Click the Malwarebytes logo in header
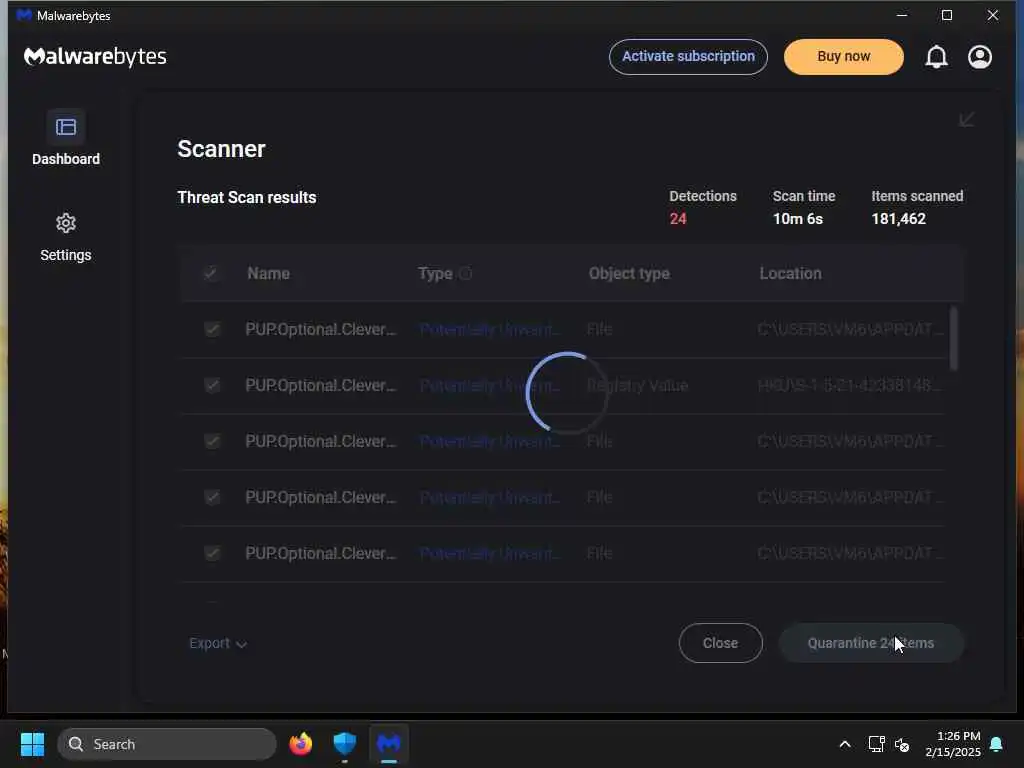Screen dimensions: 1024x768 [x=95, y=57]
